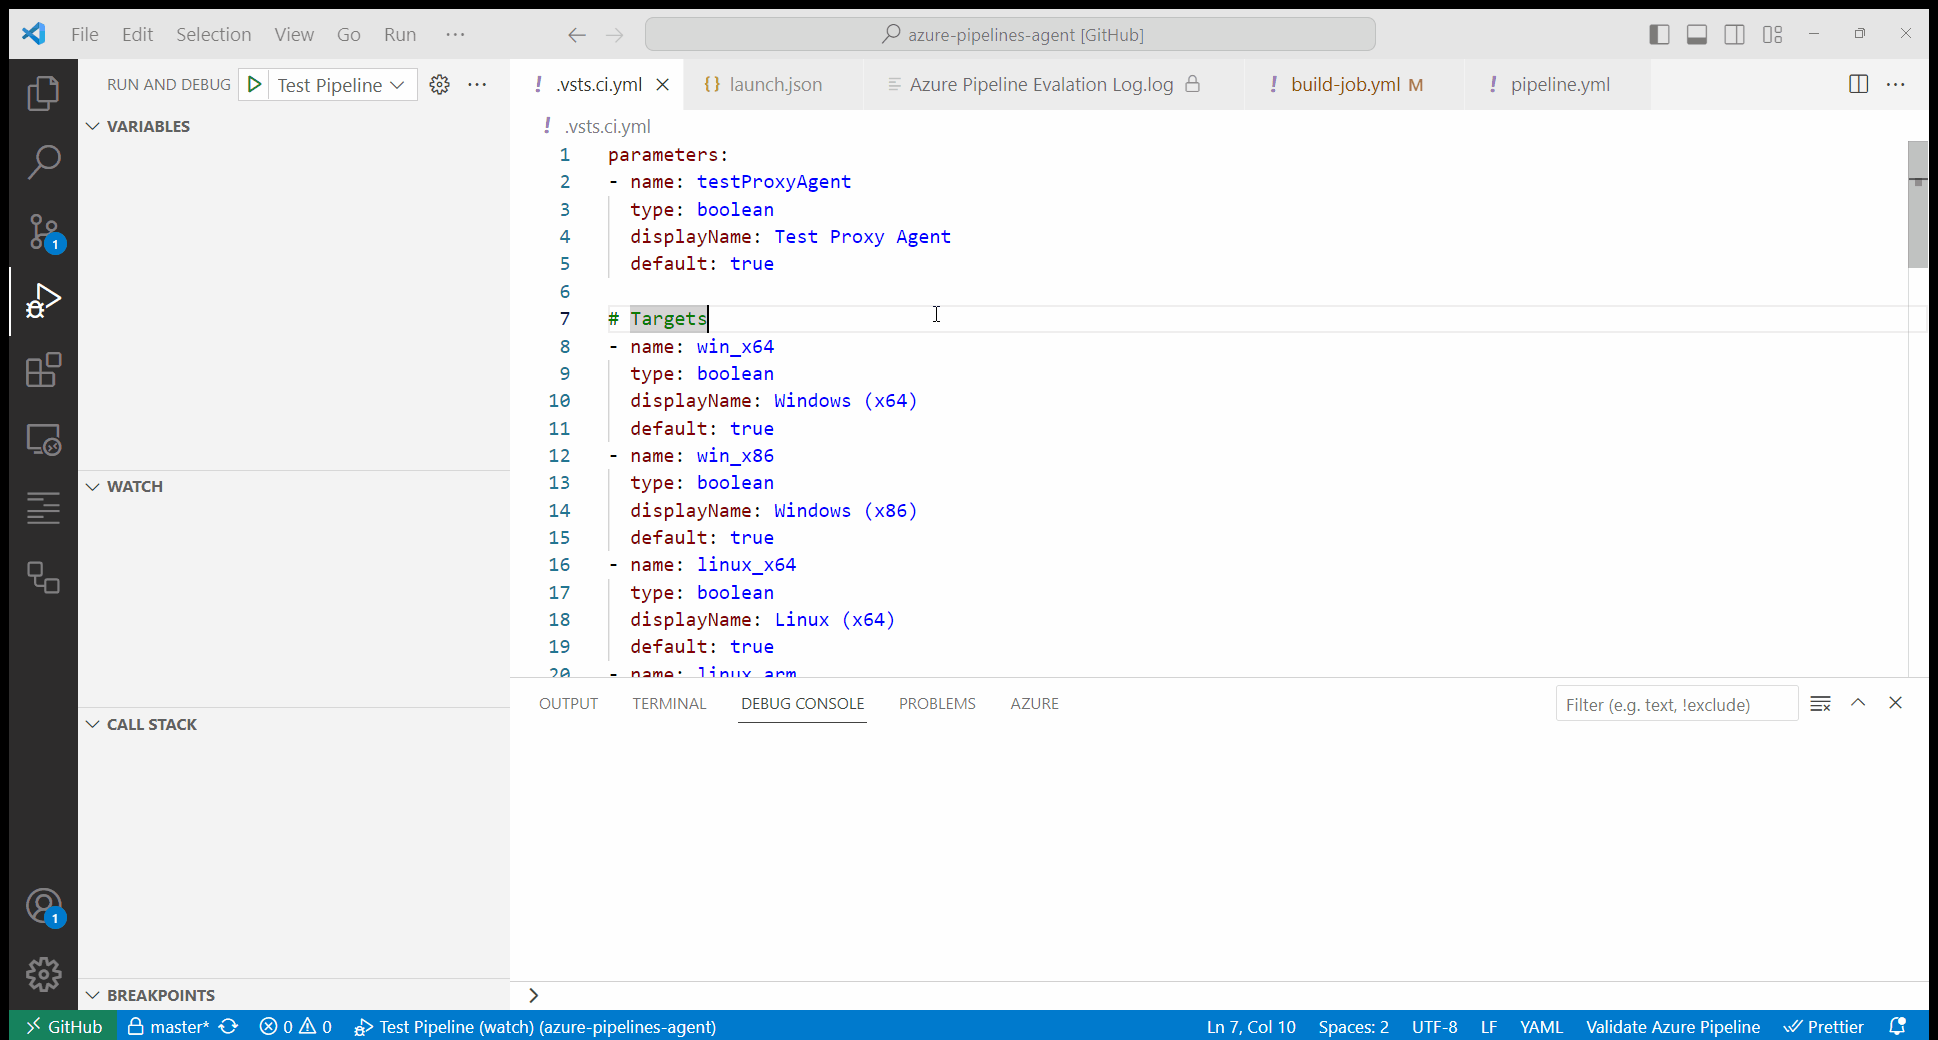The image size is (1938, 1040).
Task: Go forward using the right arrow
Action: tap(615, 35)
